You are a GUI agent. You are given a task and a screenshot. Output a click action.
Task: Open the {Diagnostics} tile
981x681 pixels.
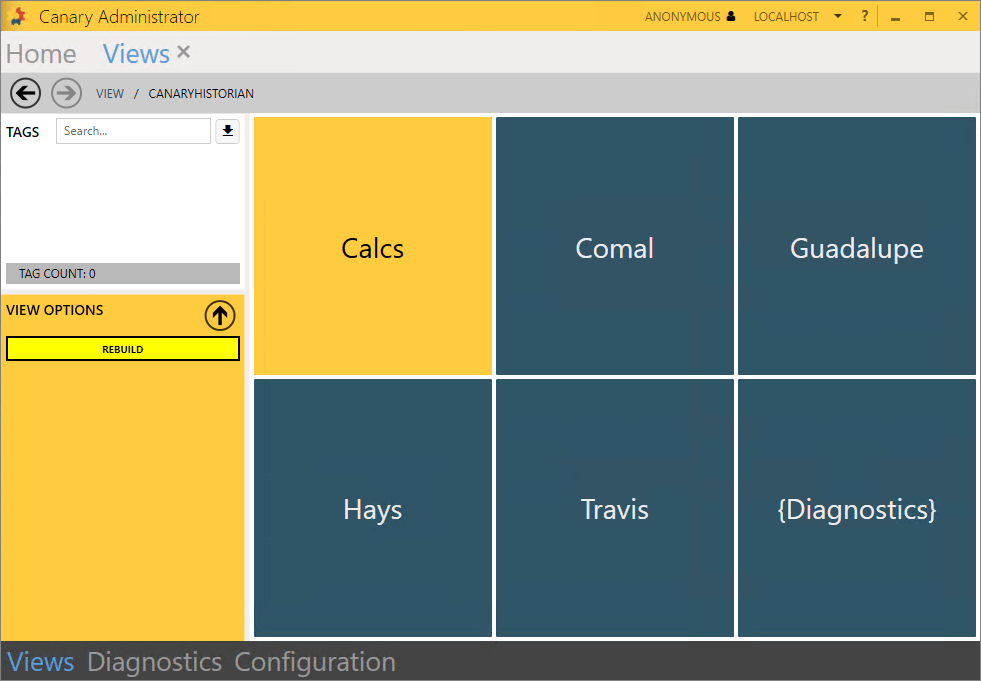click(857, 508)
